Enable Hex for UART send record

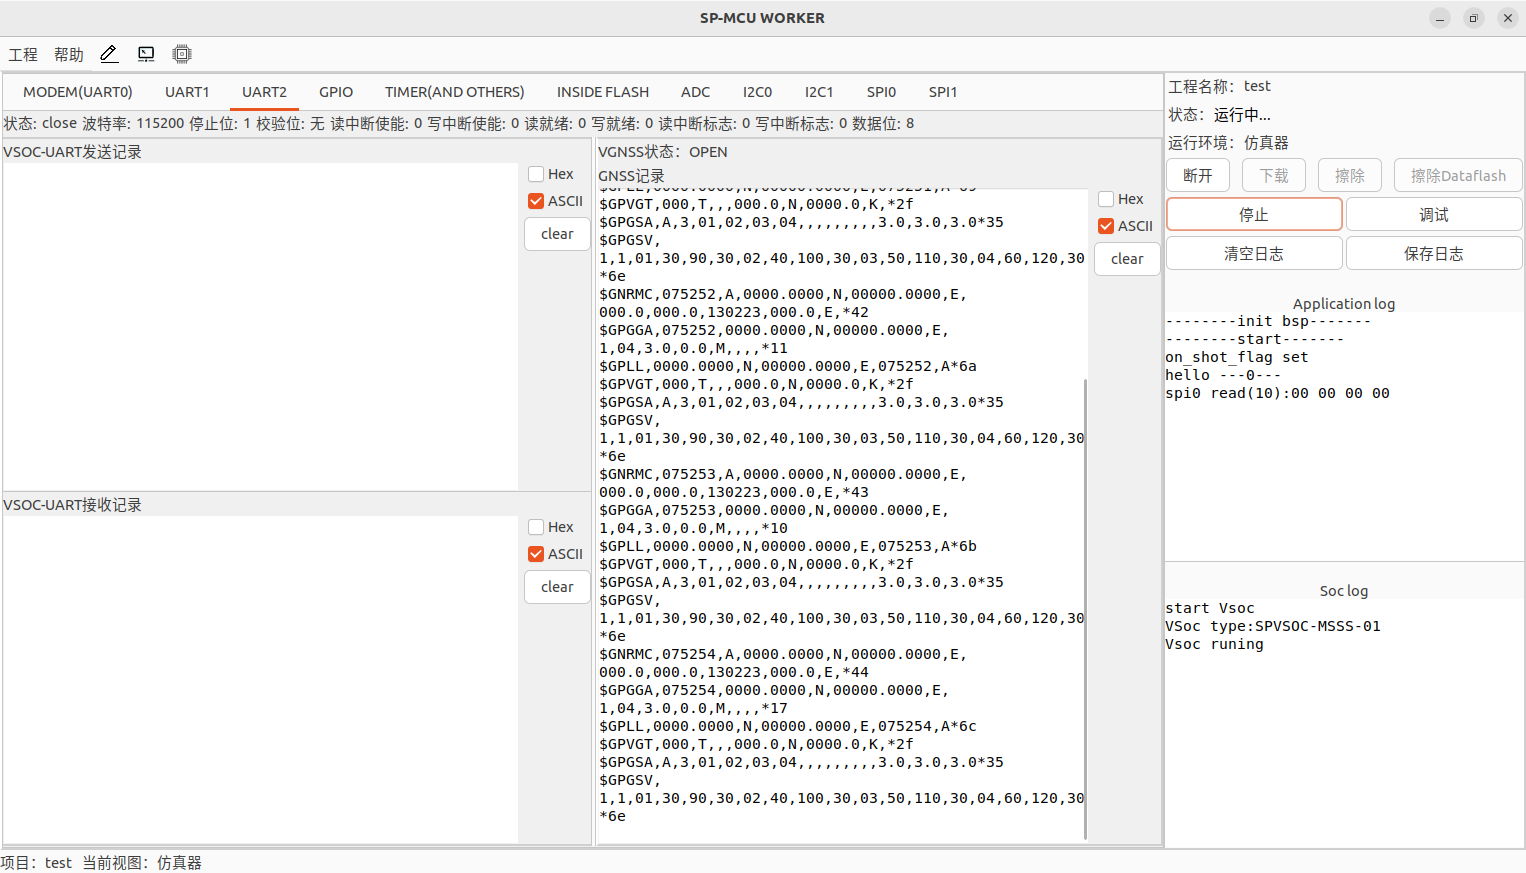tap(537, 174)
